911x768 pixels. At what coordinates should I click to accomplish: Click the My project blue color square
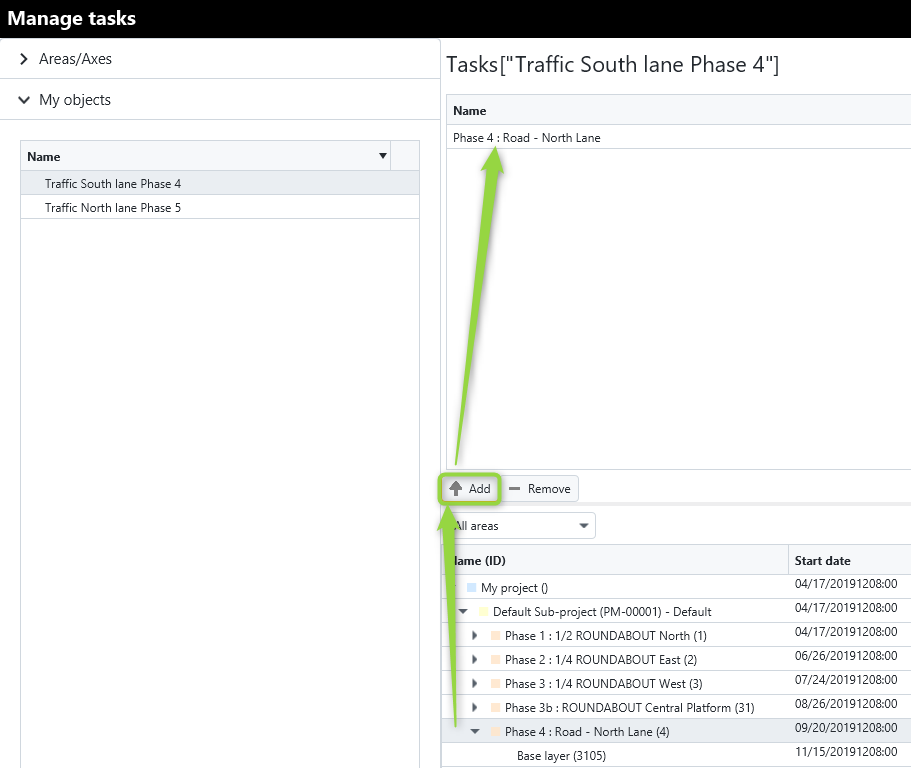point(472,588)
